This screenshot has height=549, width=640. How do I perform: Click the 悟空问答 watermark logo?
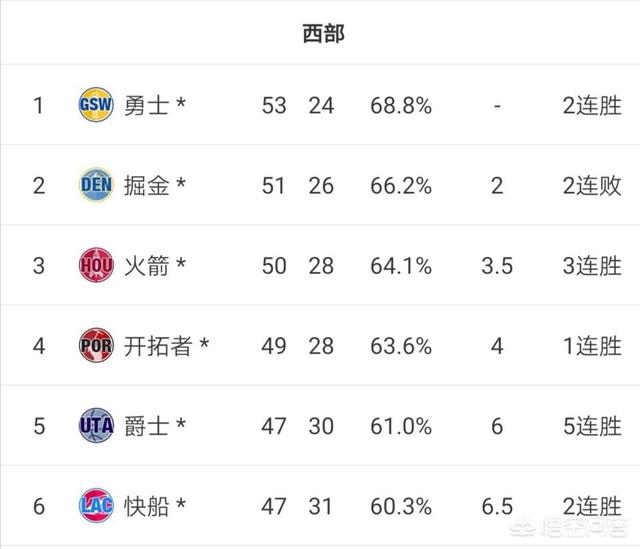[569, 527]
